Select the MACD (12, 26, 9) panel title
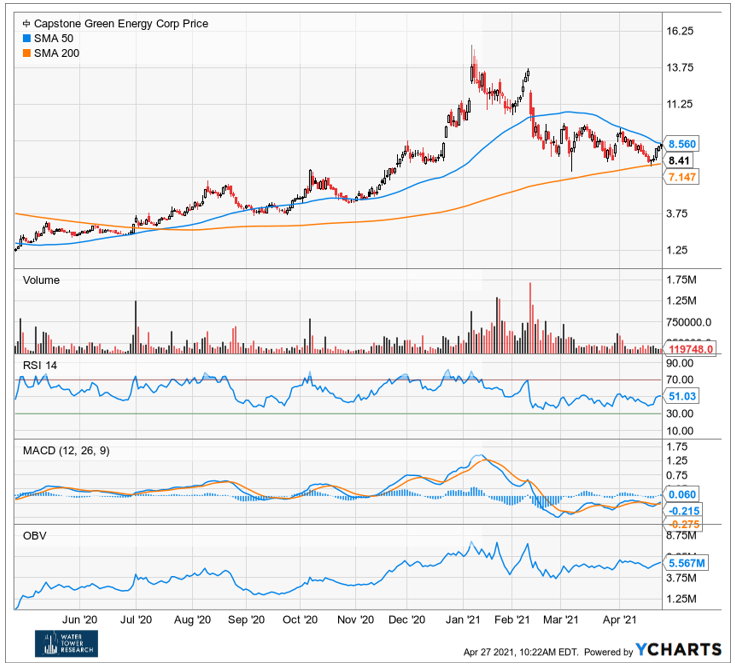The image size is (735, 666). (x=66, y=450)
